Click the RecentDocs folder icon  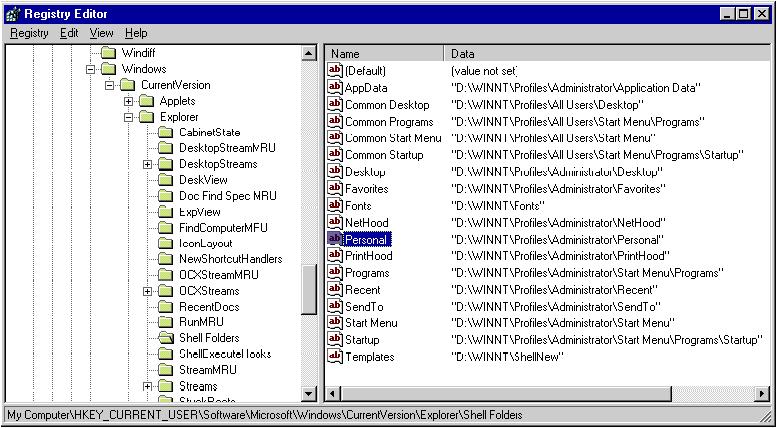tap(165, 307)
